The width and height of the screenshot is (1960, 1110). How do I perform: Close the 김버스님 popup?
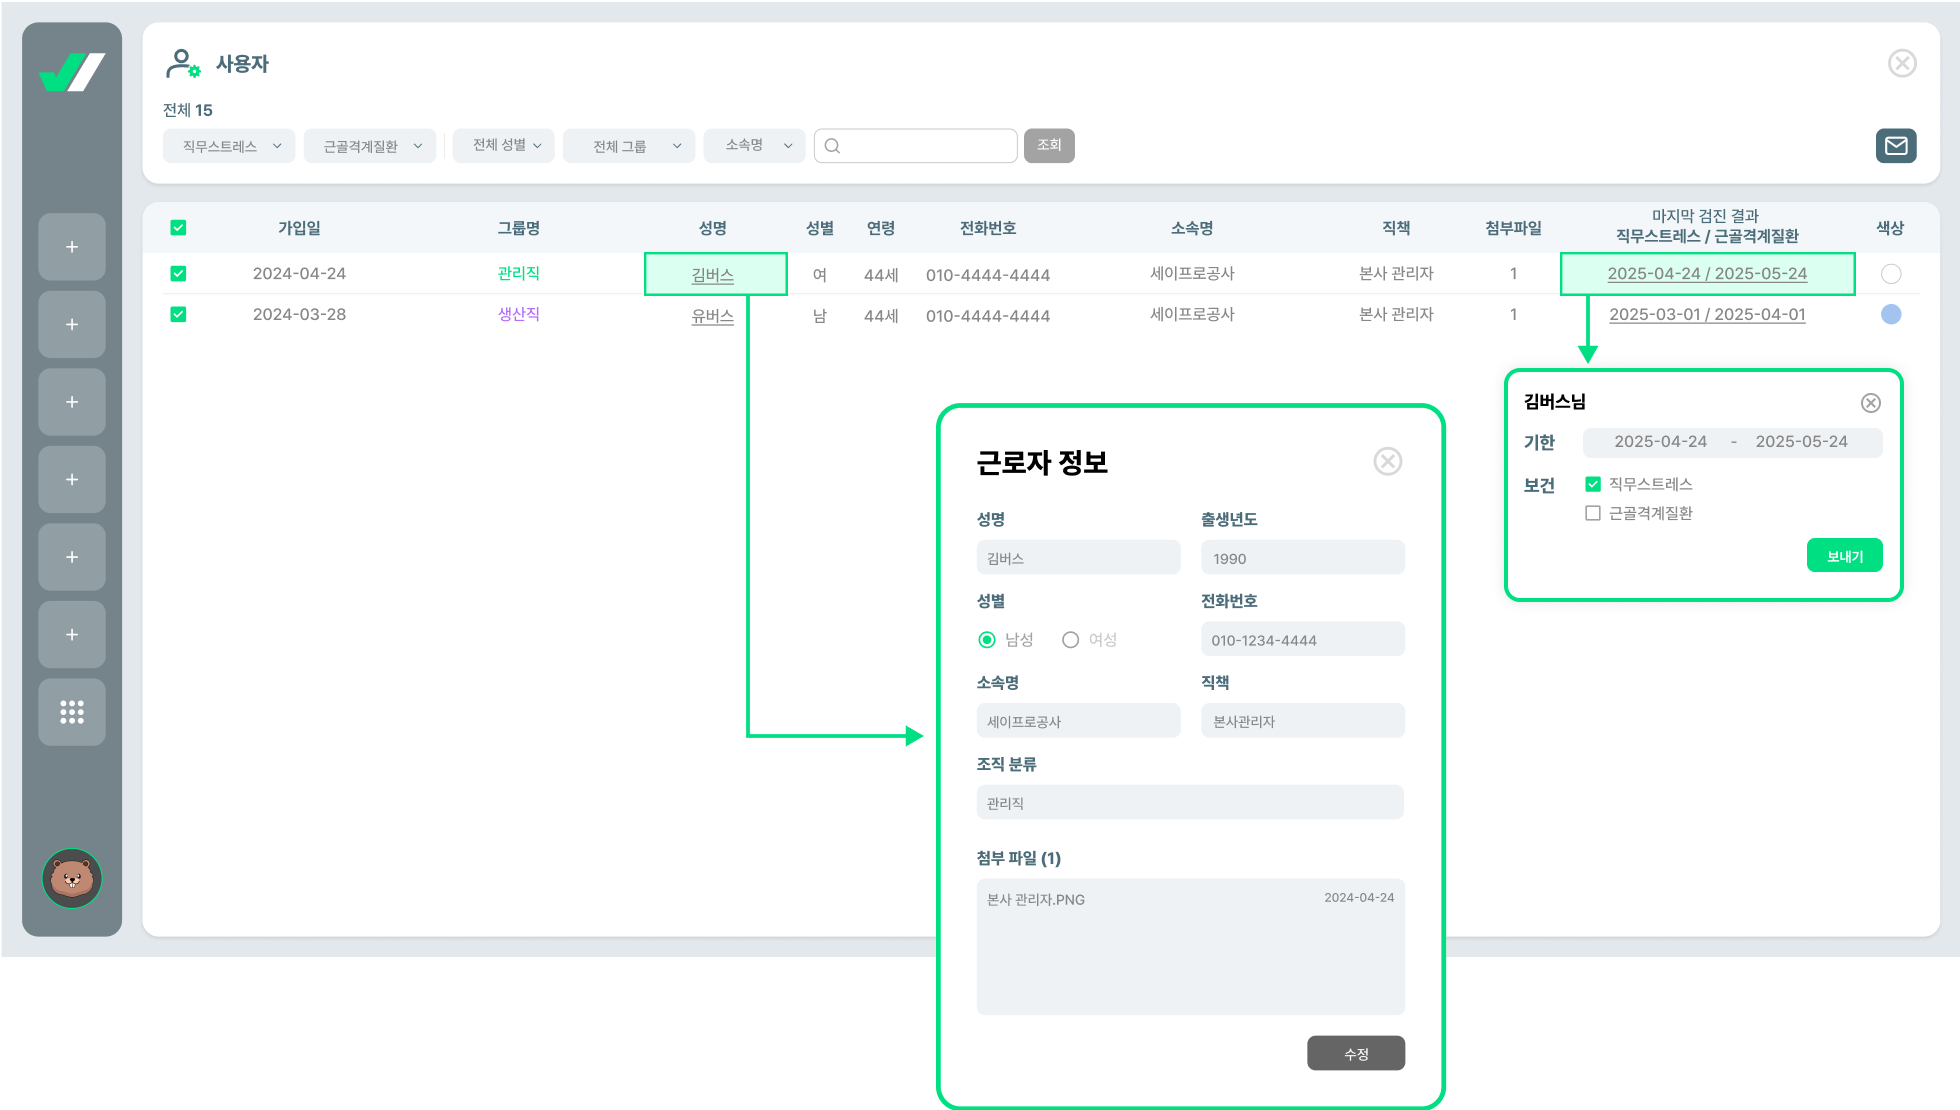(1870, 403)
